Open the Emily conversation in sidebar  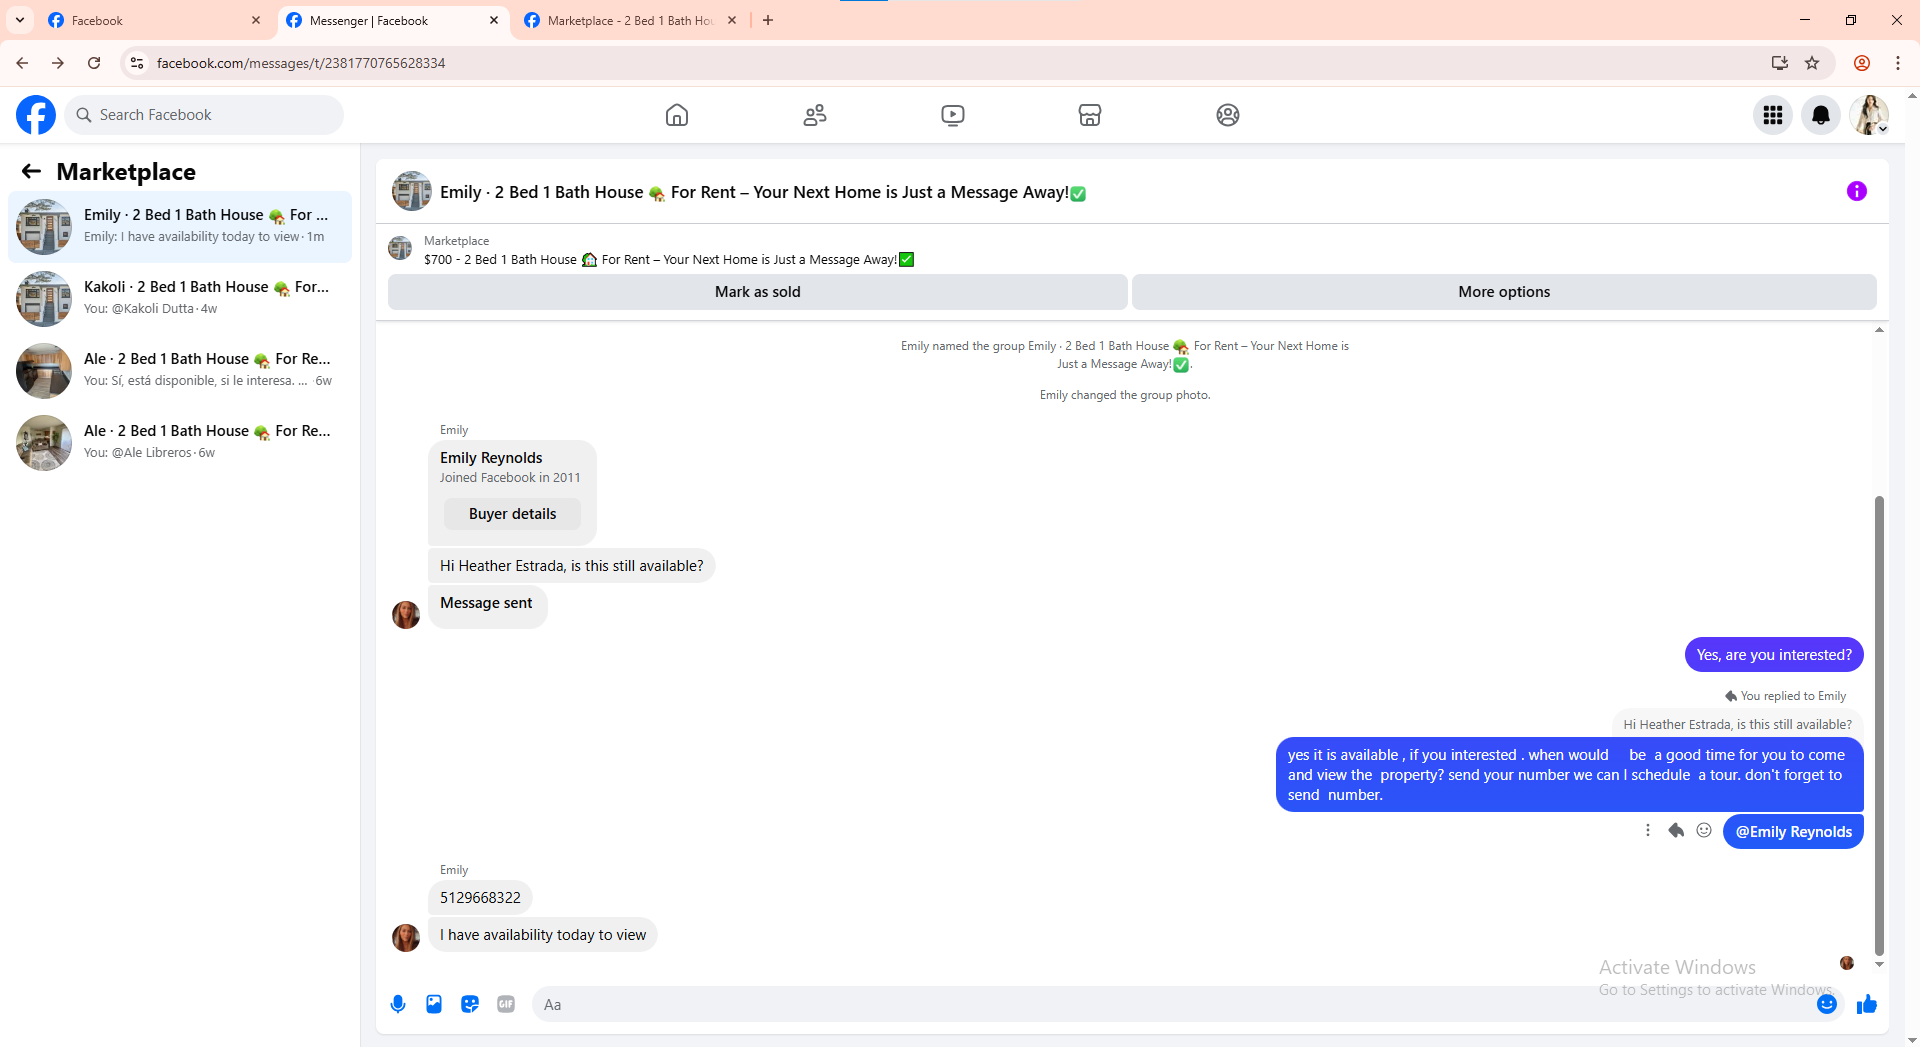pos(180,226)
